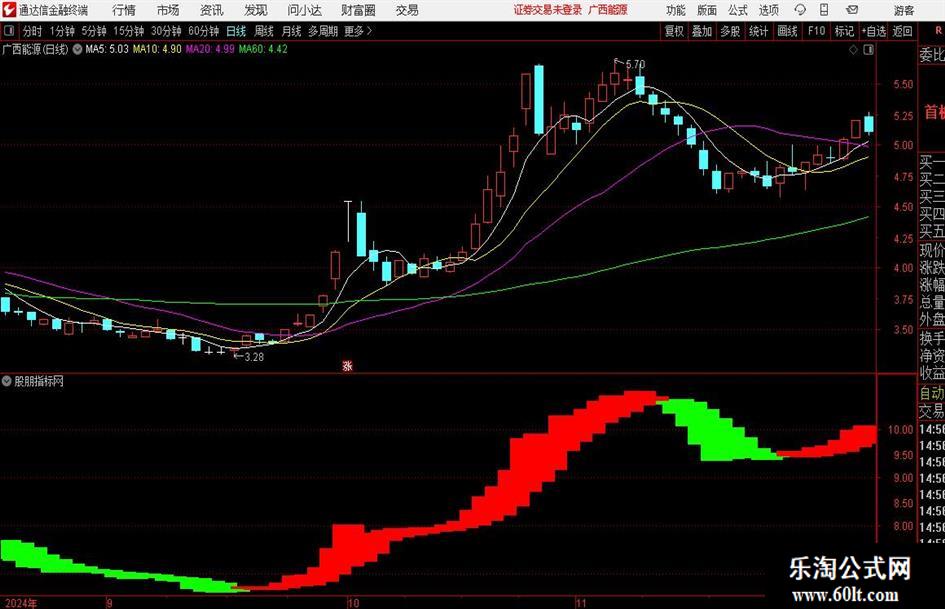Open the 交易 menu
This screenshot has width=945, height=609.
pos(407,10)
